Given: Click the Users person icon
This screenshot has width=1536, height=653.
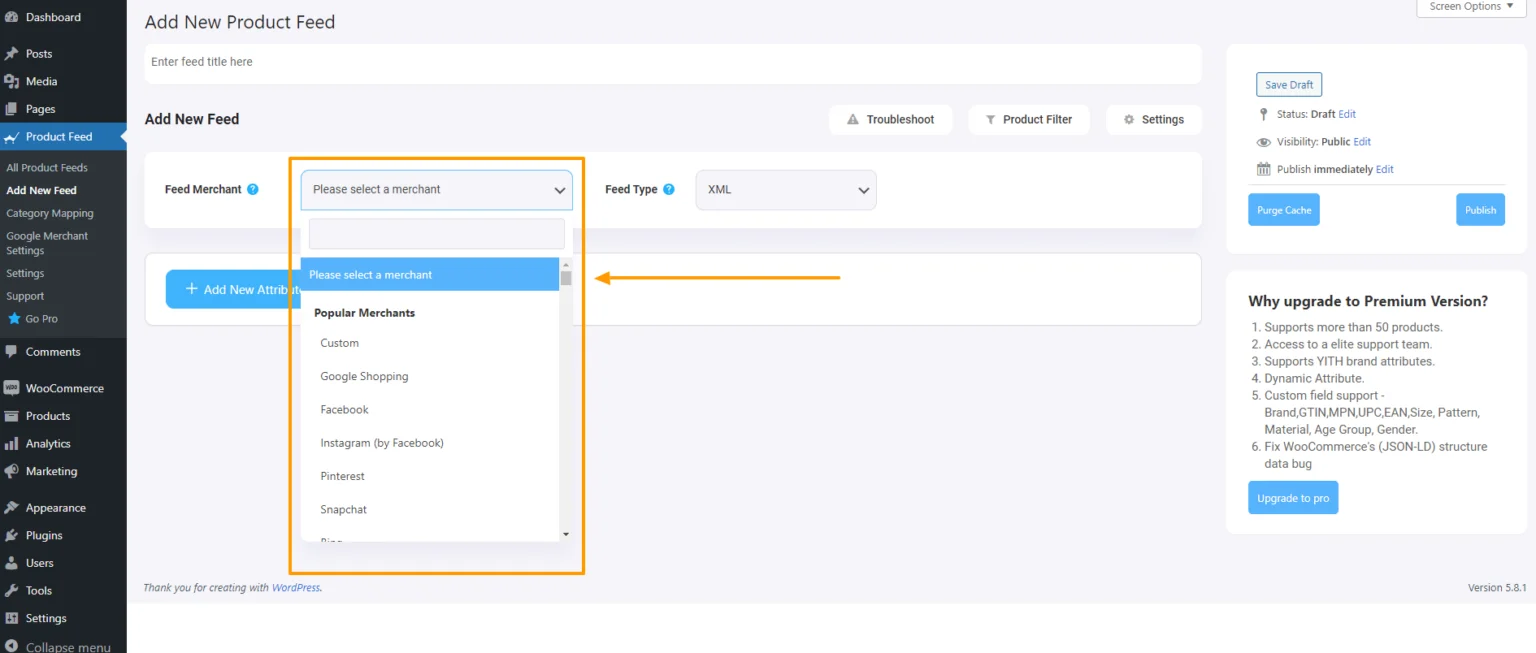Looking at the screenshot, I should (12, 563).
